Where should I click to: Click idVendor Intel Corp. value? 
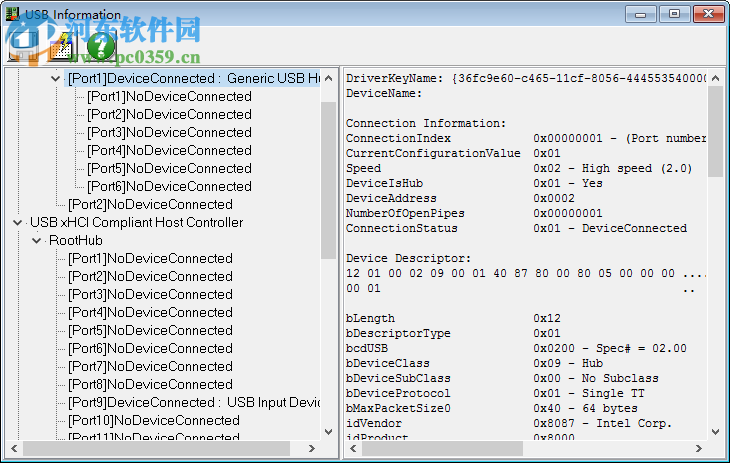tap(602, 423)
